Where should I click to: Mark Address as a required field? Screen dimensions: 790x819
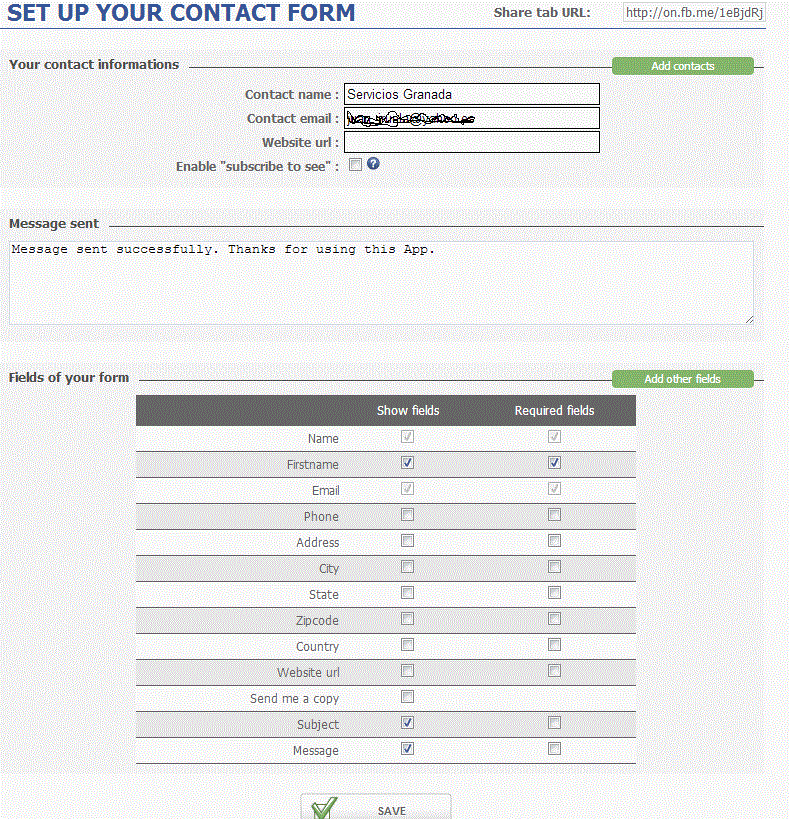pos(554,541)
